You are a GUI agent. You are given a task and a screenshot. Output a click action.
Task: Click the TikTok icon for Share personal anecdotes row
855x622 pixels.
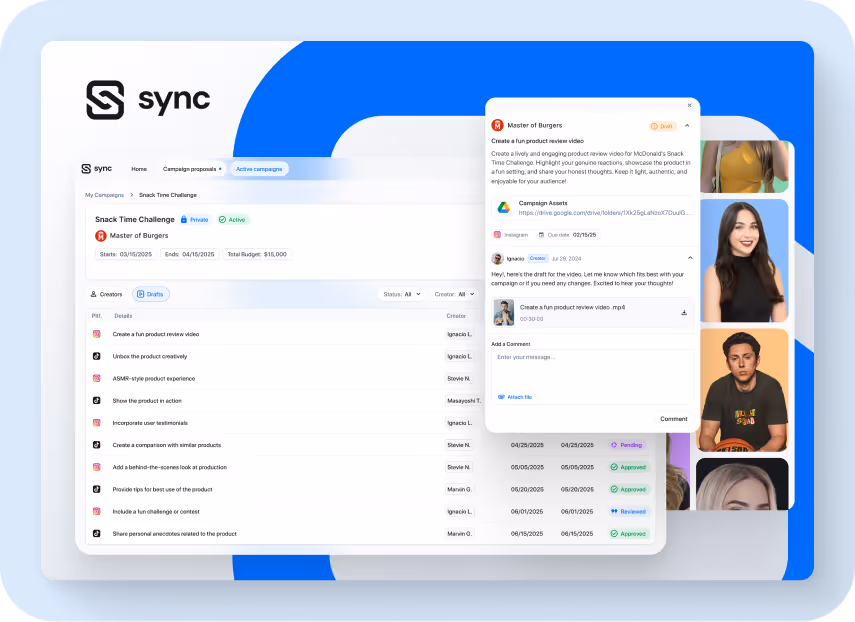click(x=97, y=534)
